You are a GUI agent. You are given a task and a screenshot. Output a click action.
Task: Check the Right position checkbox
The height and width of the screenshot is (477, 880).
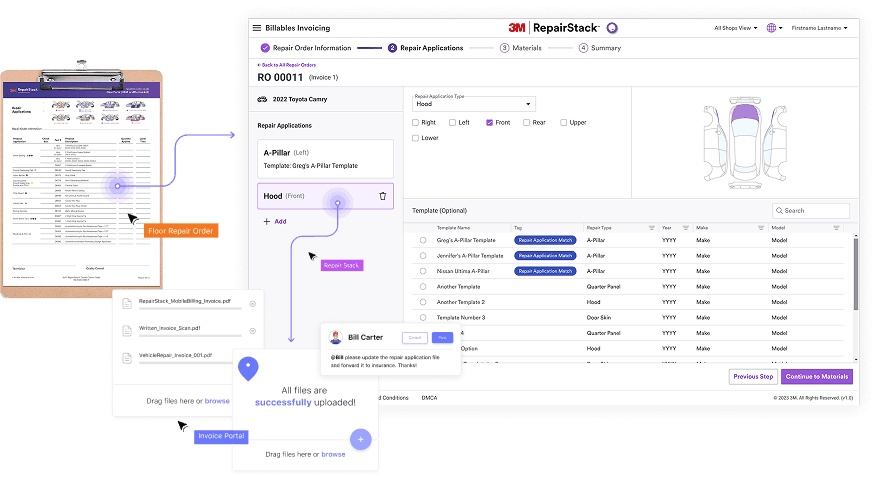(x=415, y=122)
